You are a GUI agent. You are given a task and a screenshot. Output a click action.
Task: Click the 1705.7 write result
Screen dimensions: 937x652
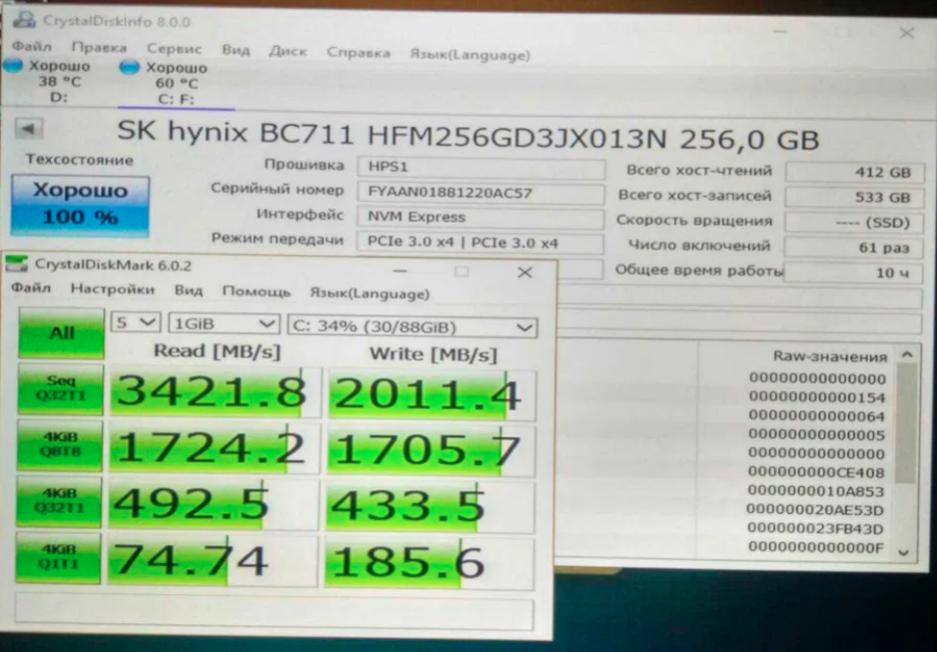[430, 450]
